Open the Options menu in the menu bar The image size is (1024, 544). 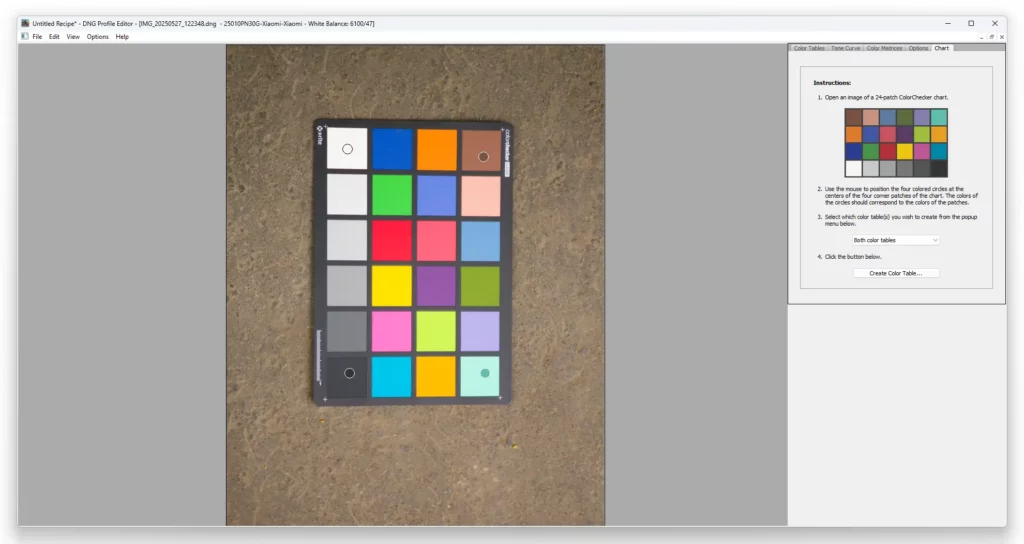tap(97, 37)
